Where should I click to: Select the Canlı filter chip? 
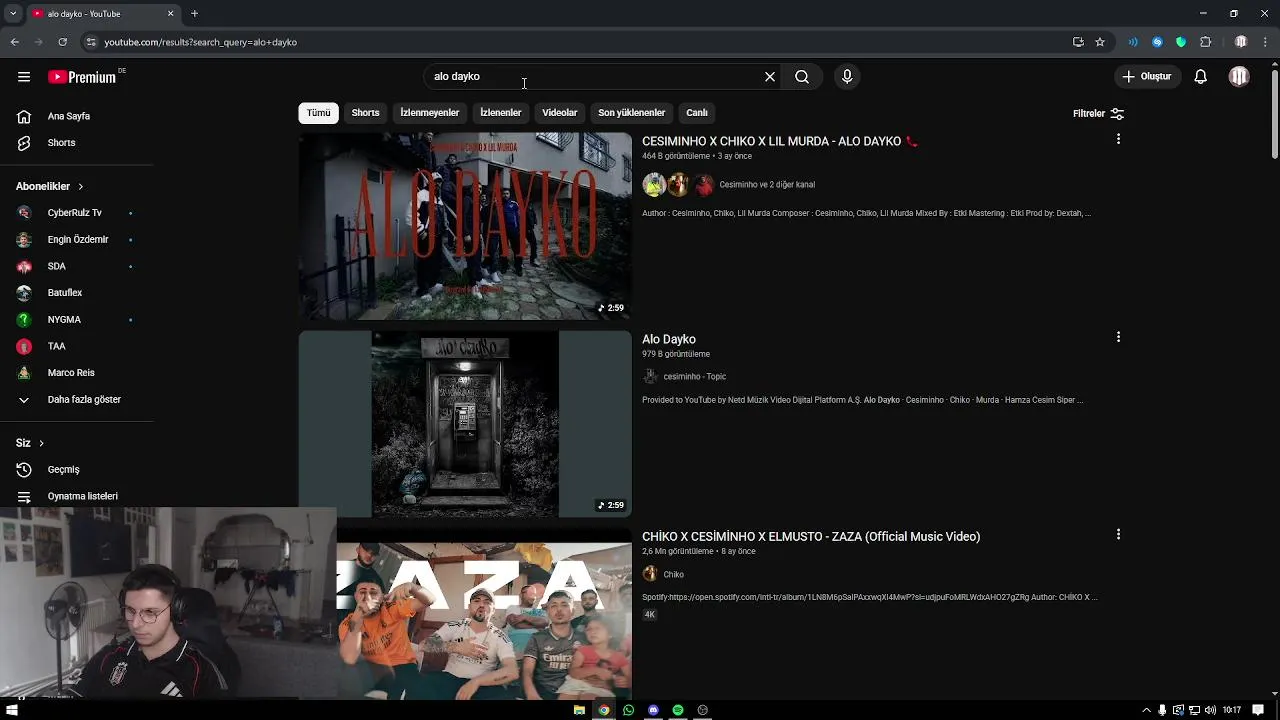pyautogui.click(x=697, y=113)
